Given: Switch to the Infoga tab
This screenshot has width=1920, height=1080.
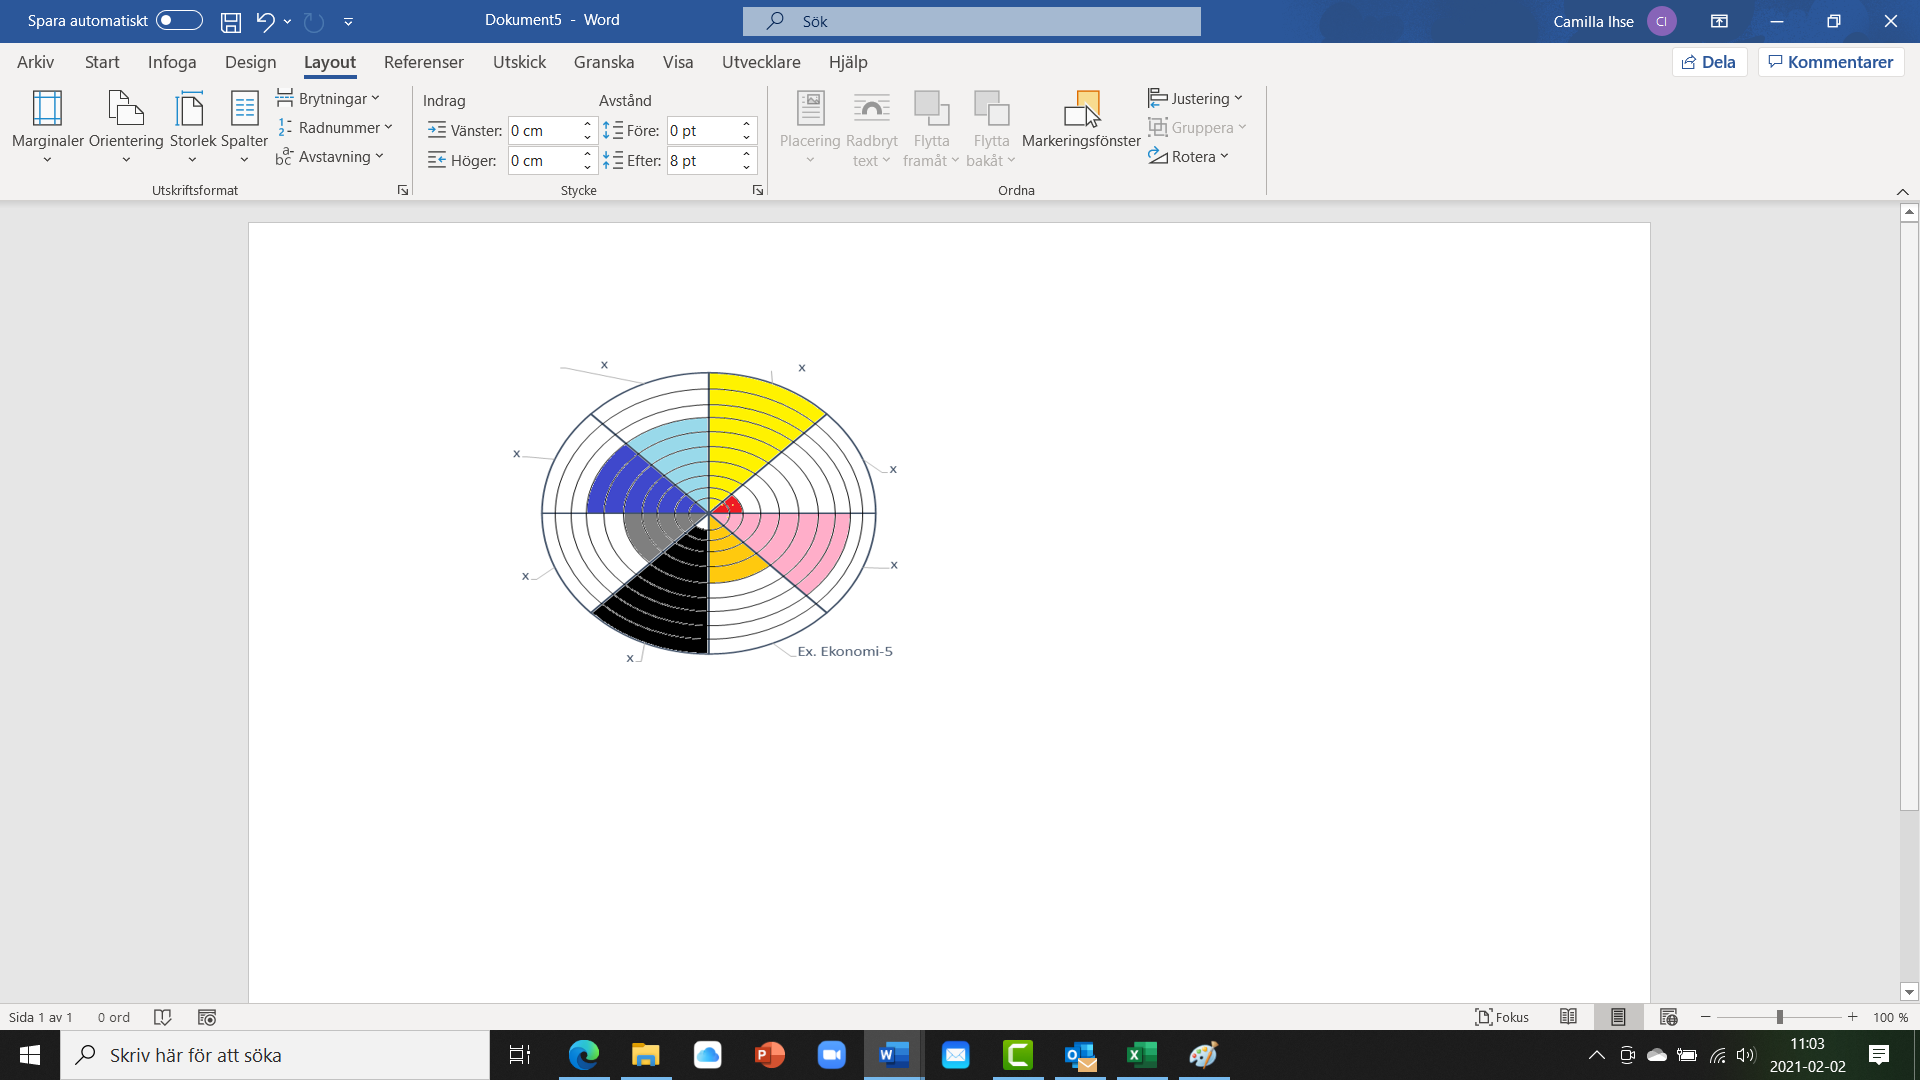Looking at the screenshot, I should pos(172,62).
